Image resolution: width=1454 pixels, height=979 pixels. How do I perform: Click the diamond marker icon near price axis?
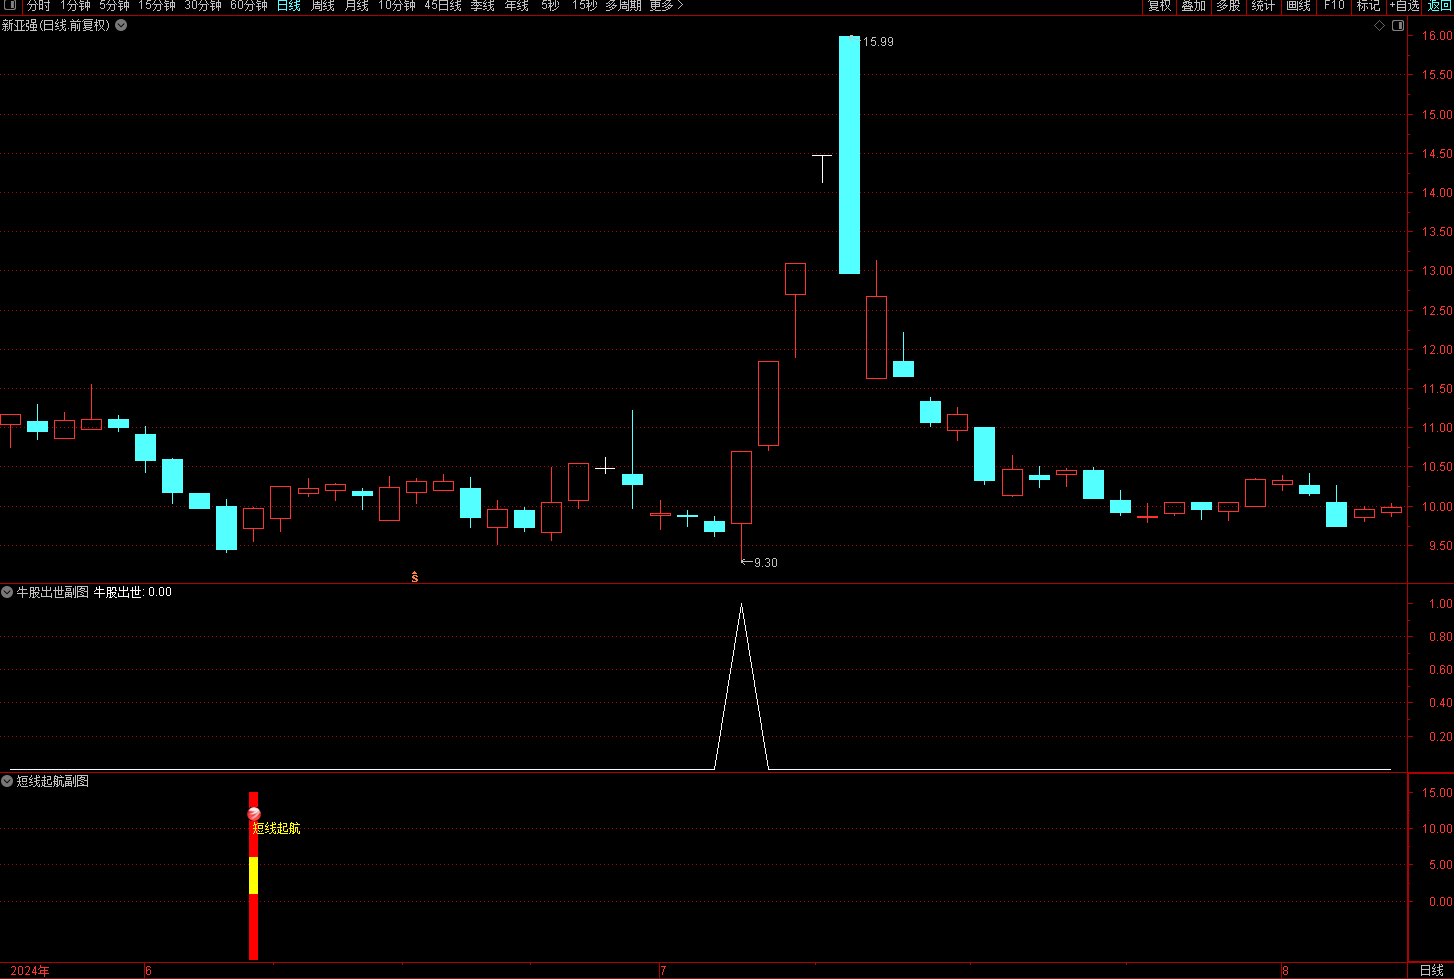point(1378,25)
